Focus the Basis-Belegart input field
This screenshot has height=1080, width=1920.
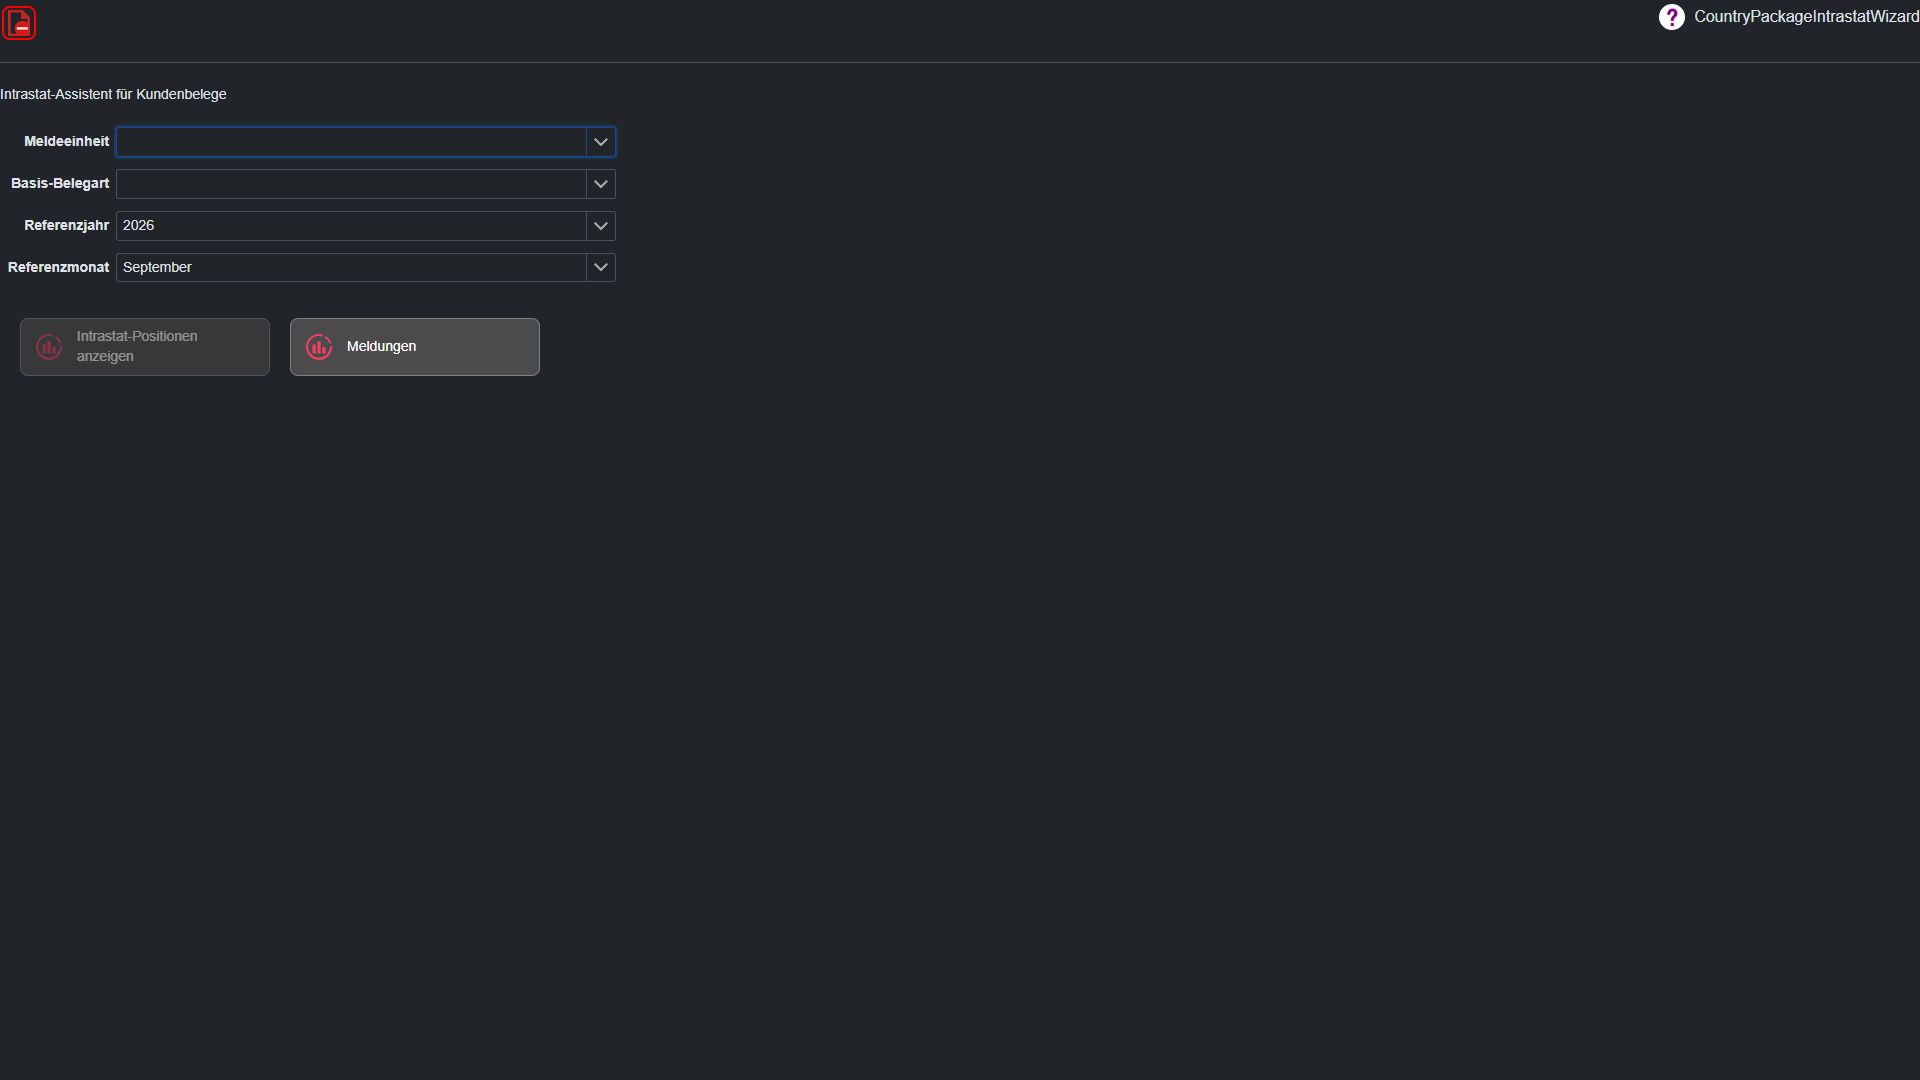click(x=351, y=184)
